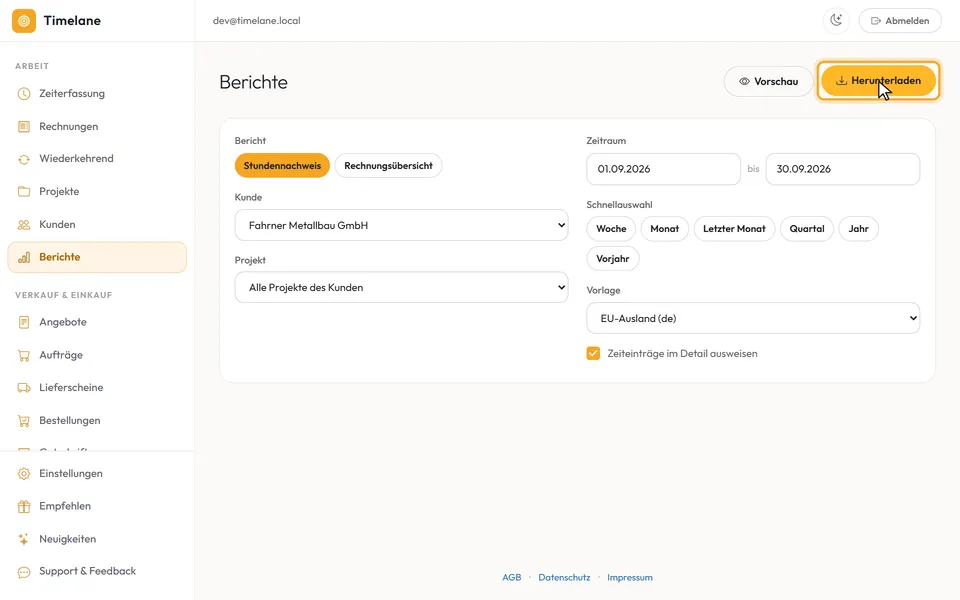Click the Support & Feedback chat icon
Viewport: 960px width, 600px height.
[24, 572]
